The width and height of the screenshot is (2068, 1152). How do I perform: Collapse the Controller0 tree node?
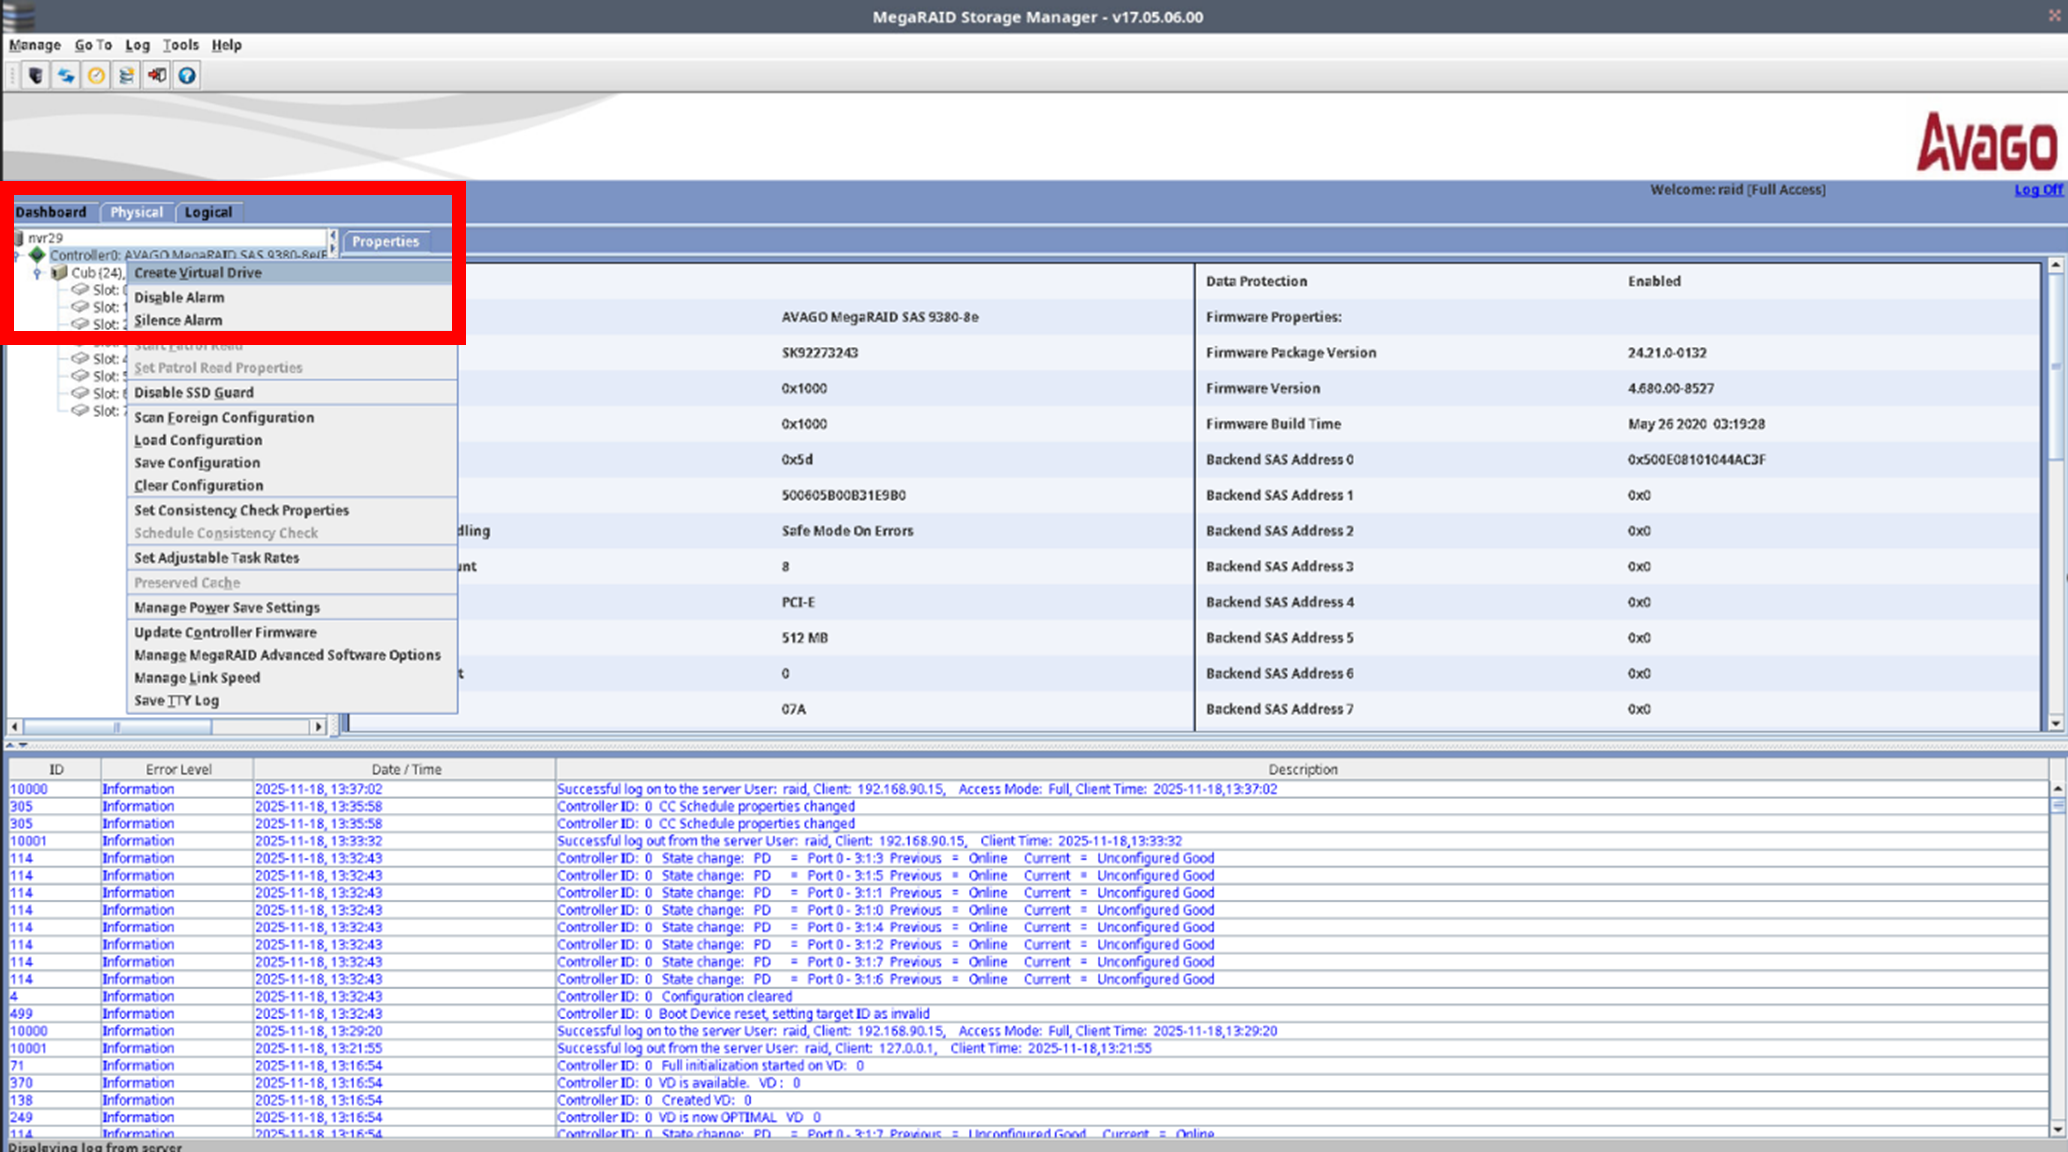tap(17, 255)
